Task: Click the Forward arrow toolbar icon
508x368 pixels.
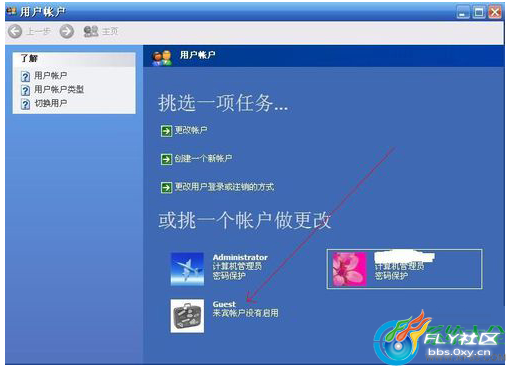Action: point(67,31)
